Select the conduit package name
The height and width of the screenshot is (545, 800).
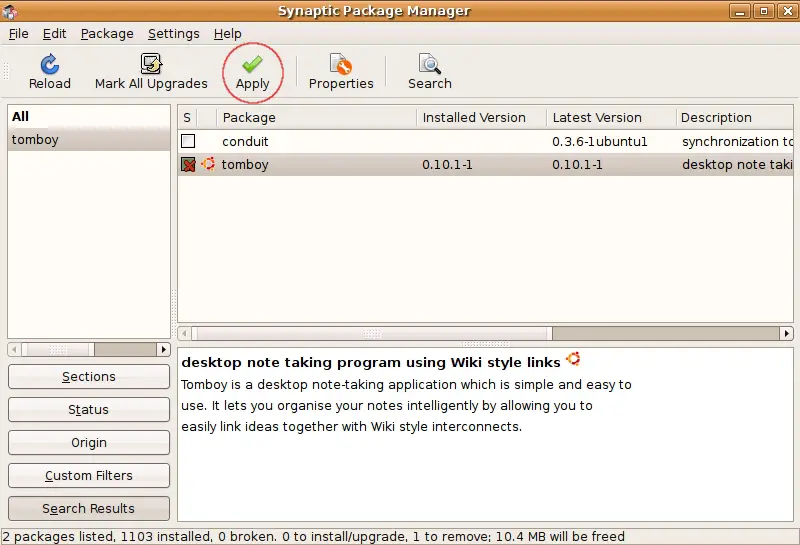click(245, 141)
